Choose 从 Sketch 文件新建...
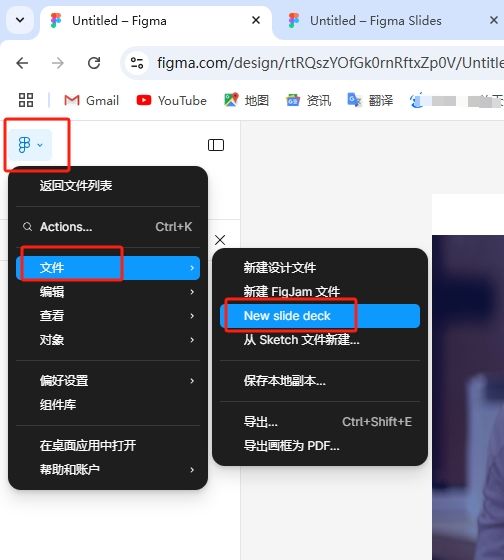 tap(320, 340)
